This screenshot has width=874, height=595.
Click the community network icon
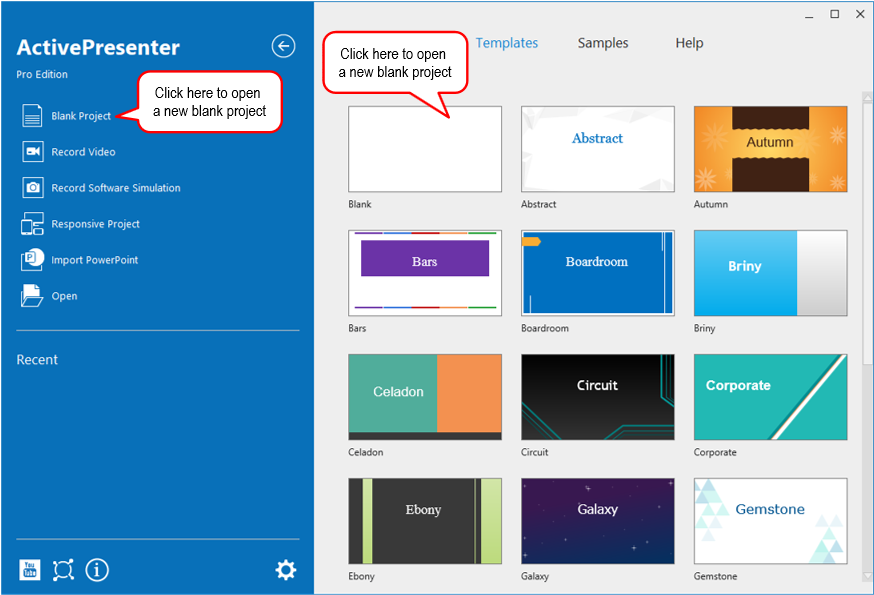coord(63,570)
